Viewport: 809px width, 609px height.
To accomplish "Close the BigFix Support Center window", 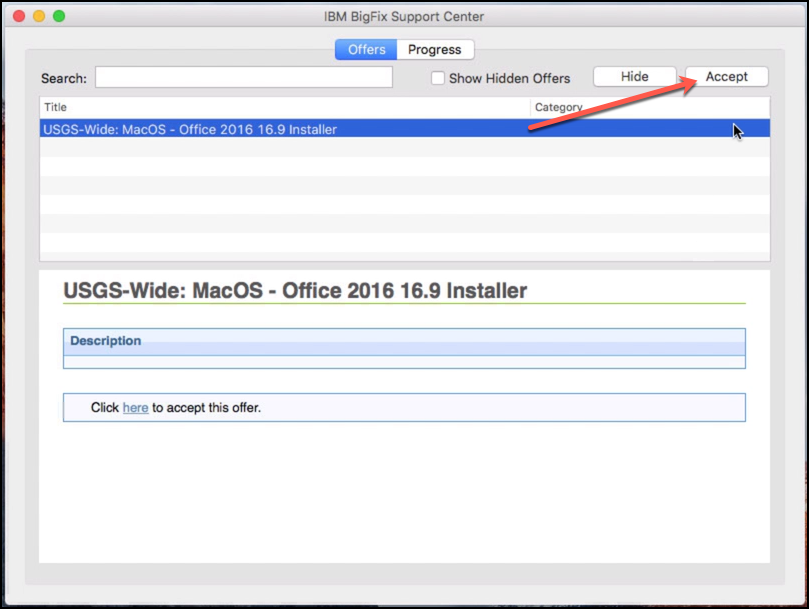I will click(x=19, y=16).
